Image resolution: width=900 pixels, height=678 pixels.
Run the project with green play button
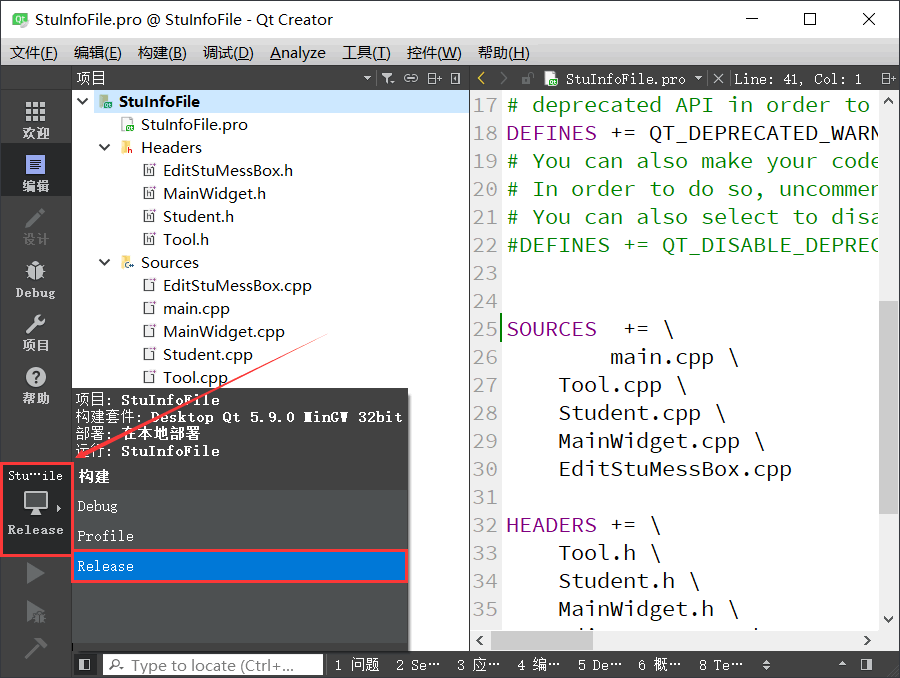35,573
